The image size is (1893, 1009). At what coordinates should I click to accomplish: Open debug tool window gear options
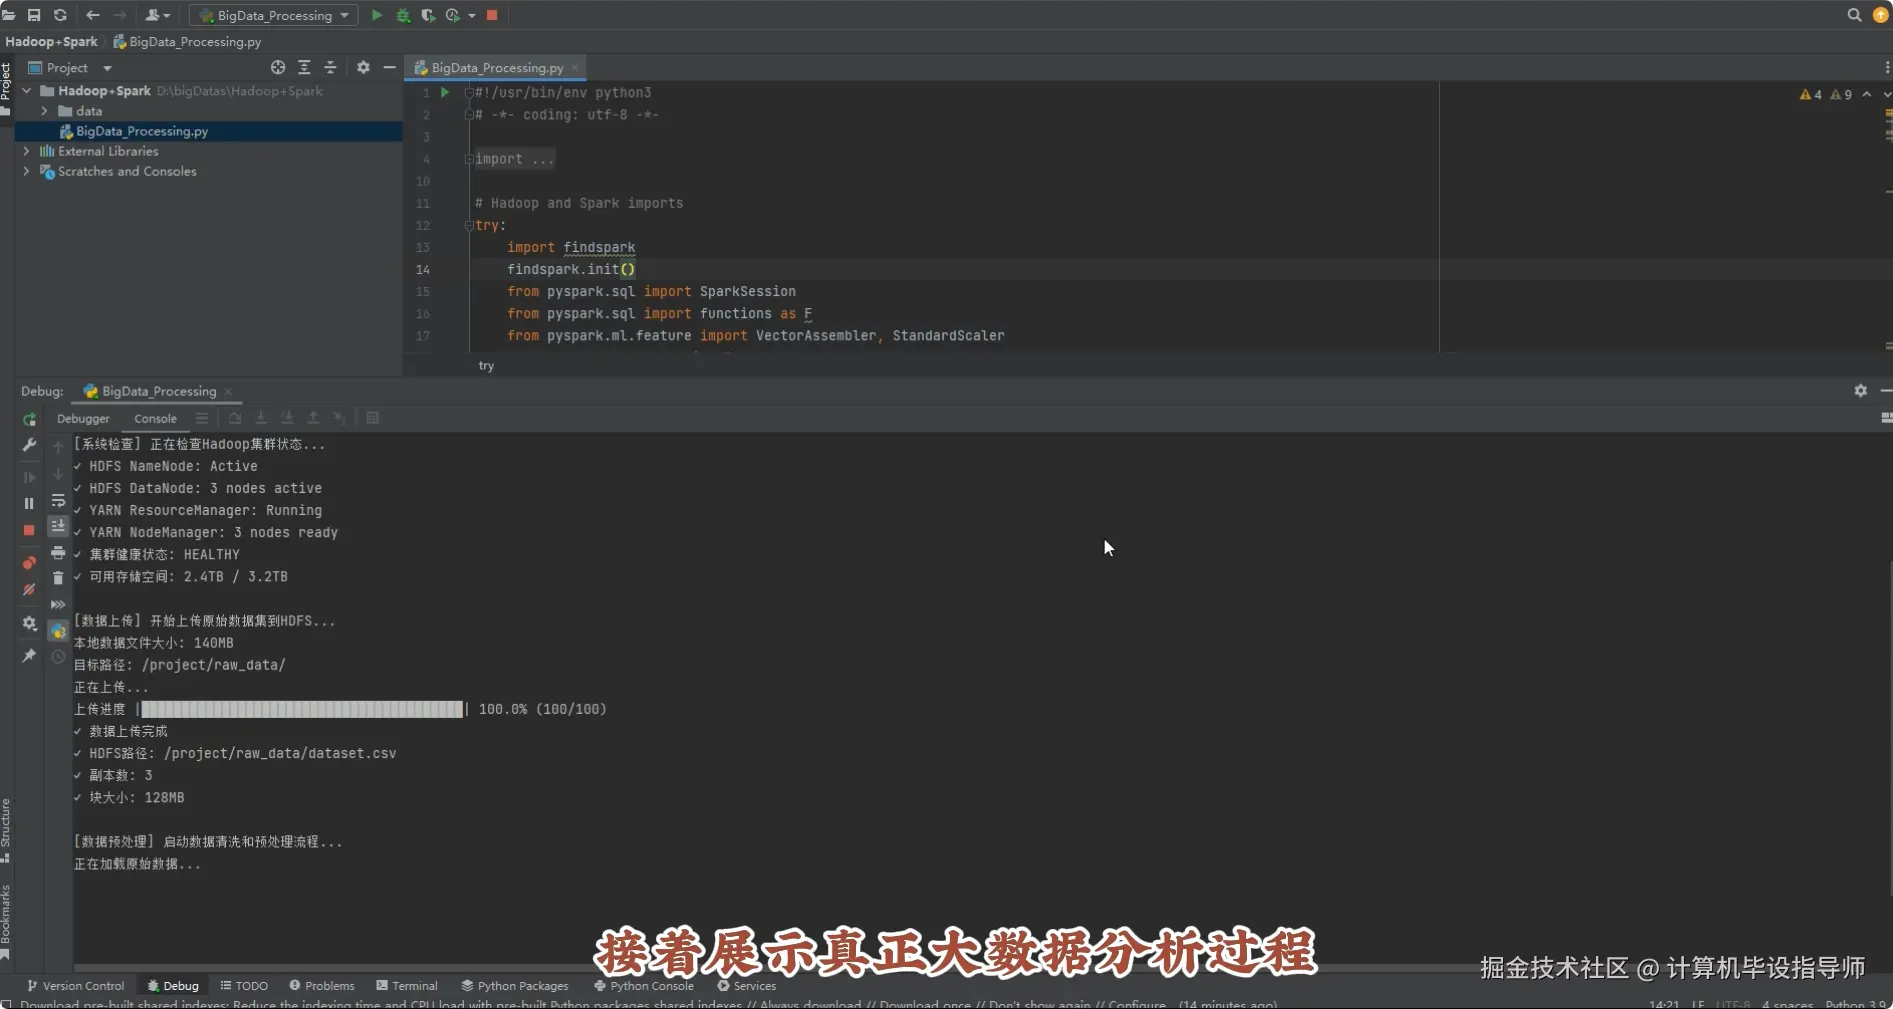(1860, 391)
